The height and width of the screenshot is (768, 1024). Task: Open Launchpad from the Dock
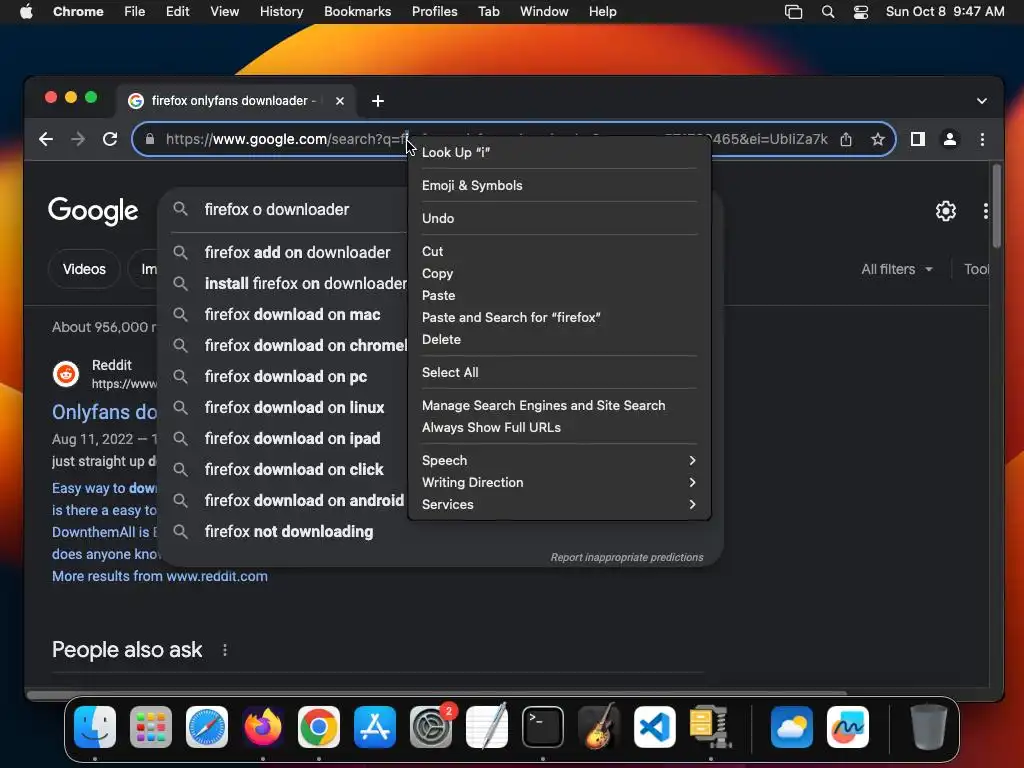click(x=151, y=727)
